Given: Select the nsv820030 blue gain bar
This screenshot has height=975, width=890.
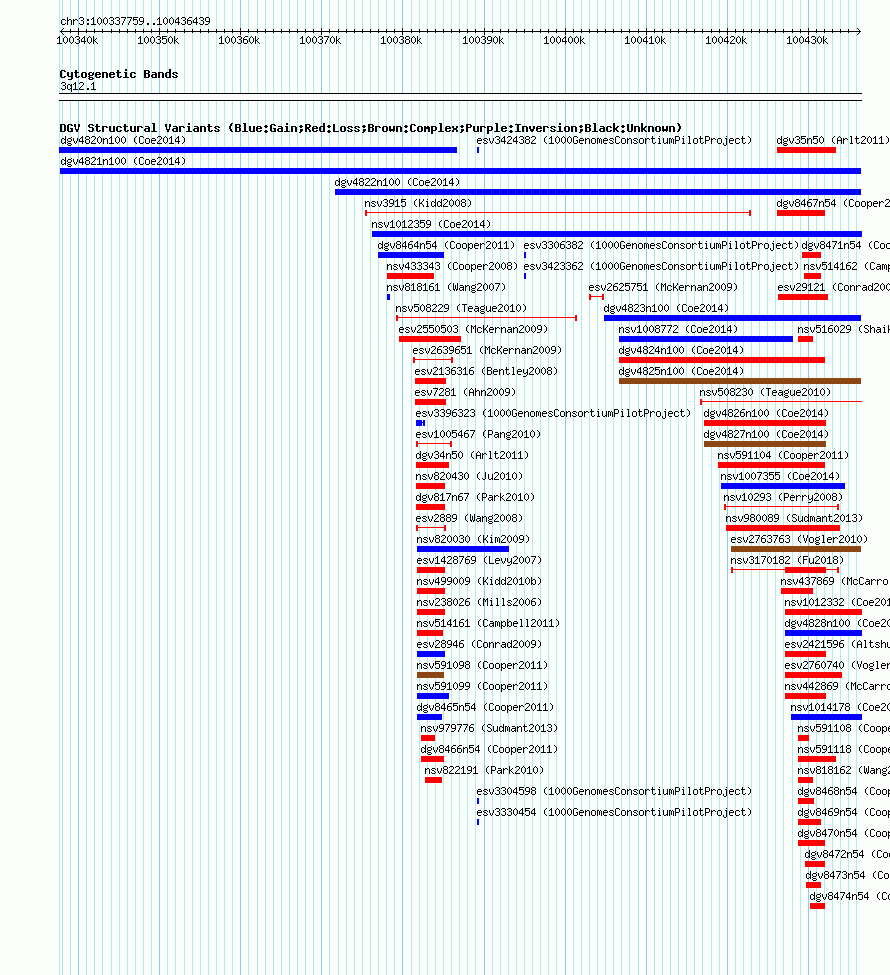Looking at the screenshot, I should tap(463, 549).
